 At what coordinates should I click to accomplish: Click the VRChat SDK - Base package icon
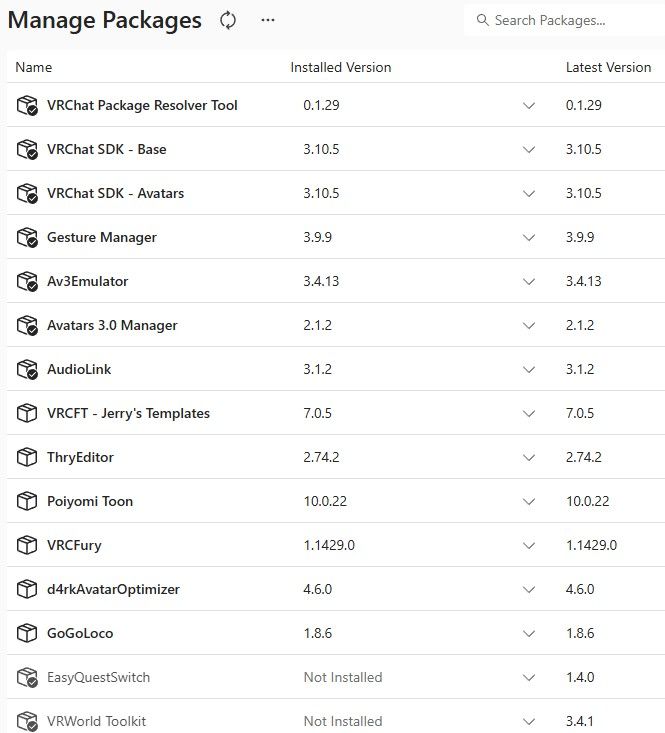tap(27, 150)
